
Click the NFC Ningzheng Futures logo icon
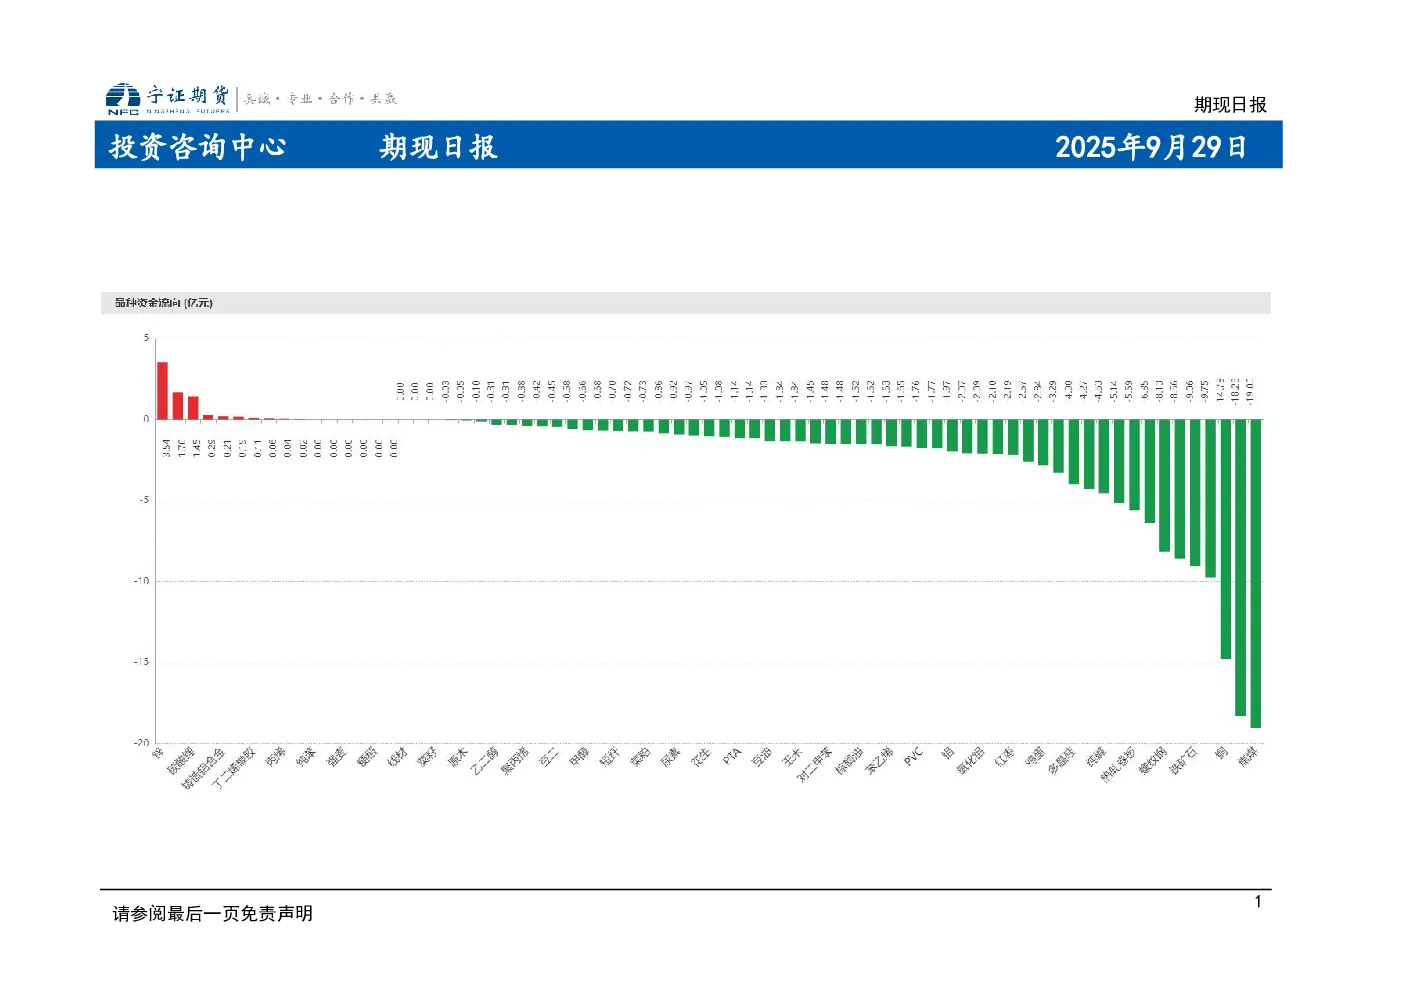(x=123, y=99)
